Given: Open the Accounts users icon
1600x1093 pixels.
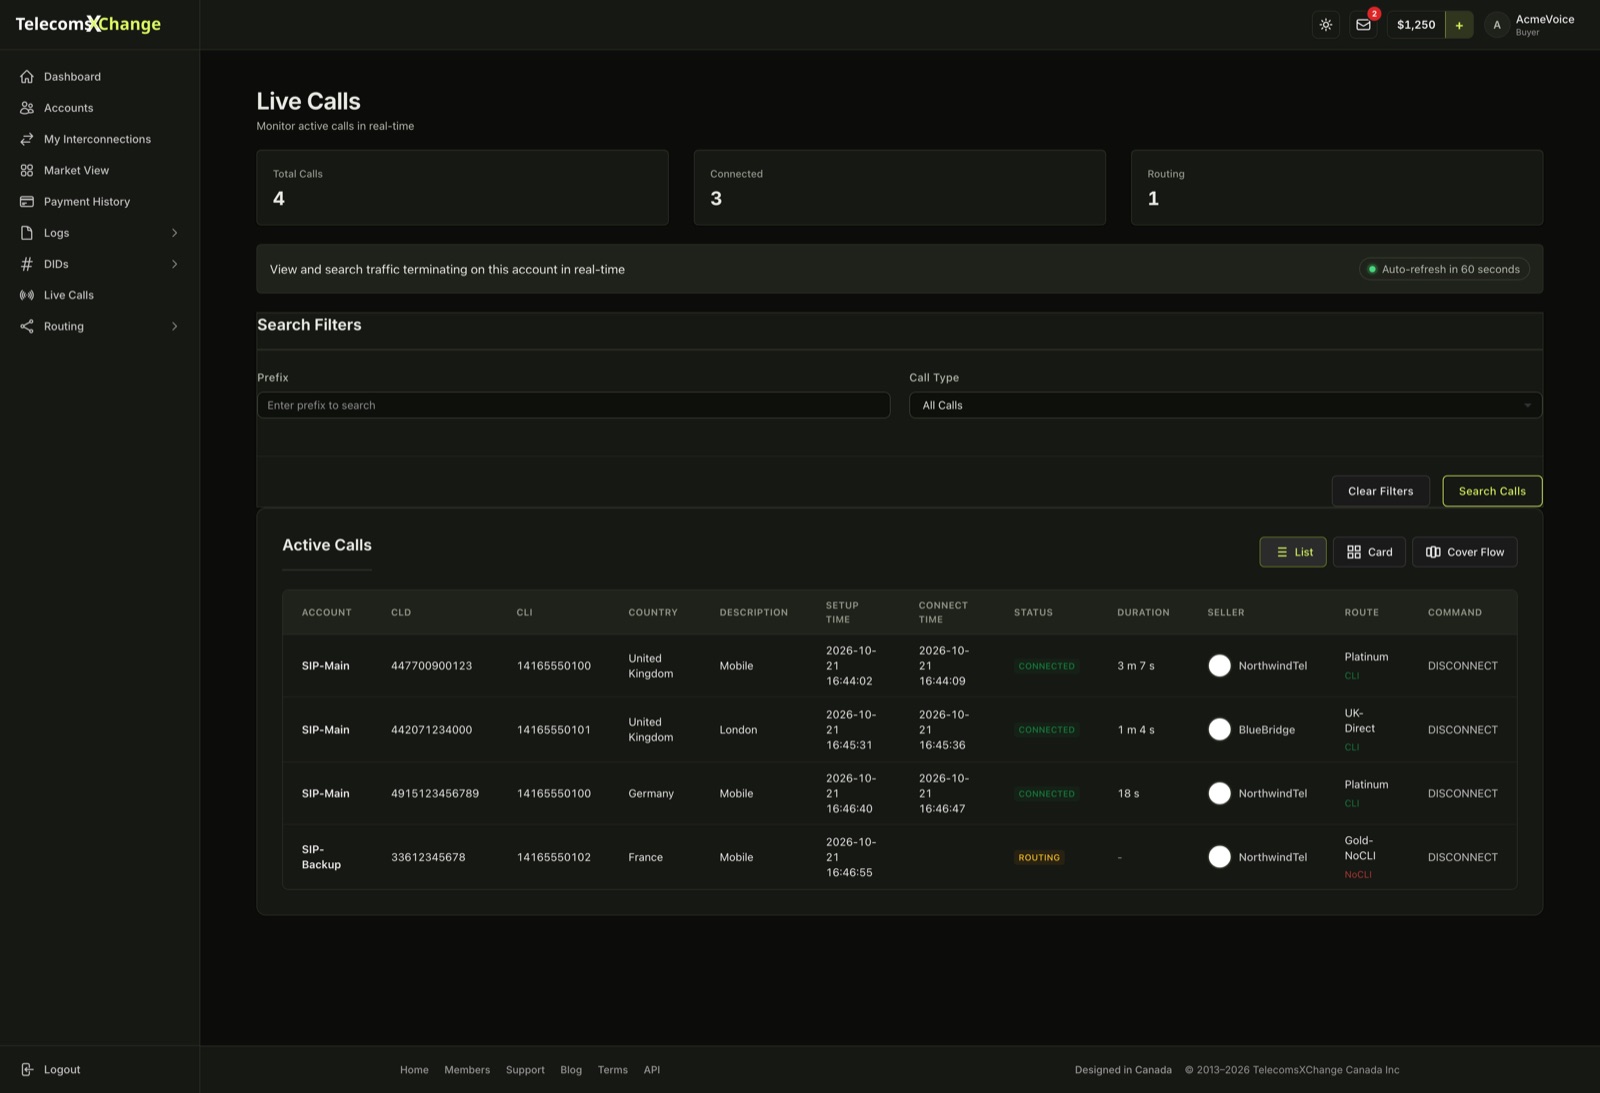Looking at the screenshot, I should [x=27, y=108].
